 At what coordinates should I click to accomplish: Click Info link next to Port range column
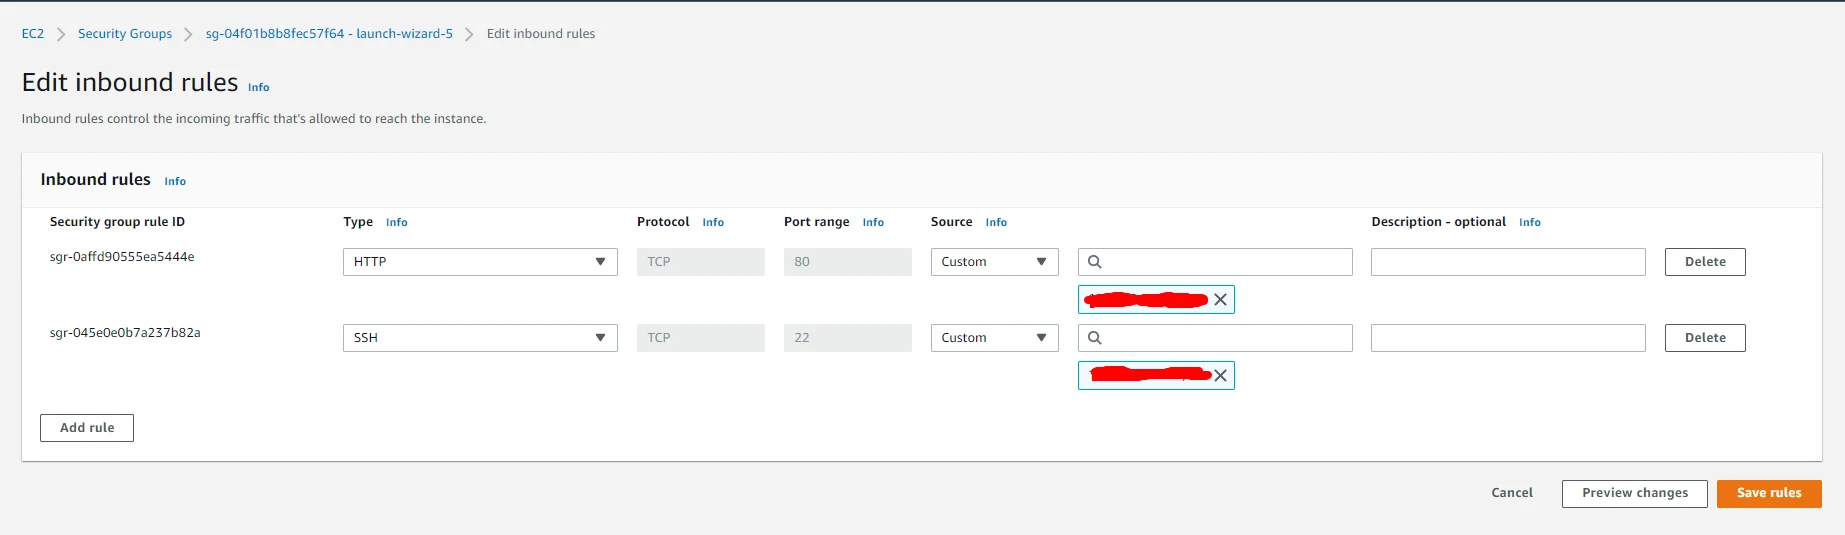tap(873, 222)
